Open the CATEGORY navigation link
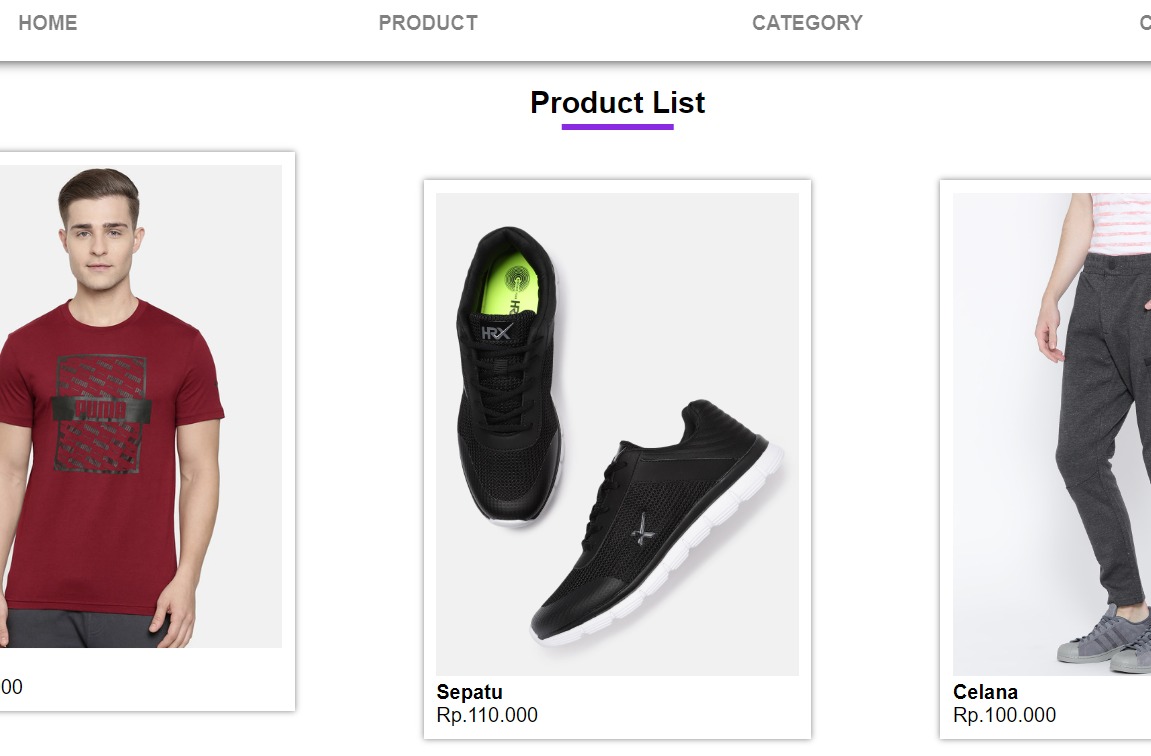1151x756 pixels. 807,23
